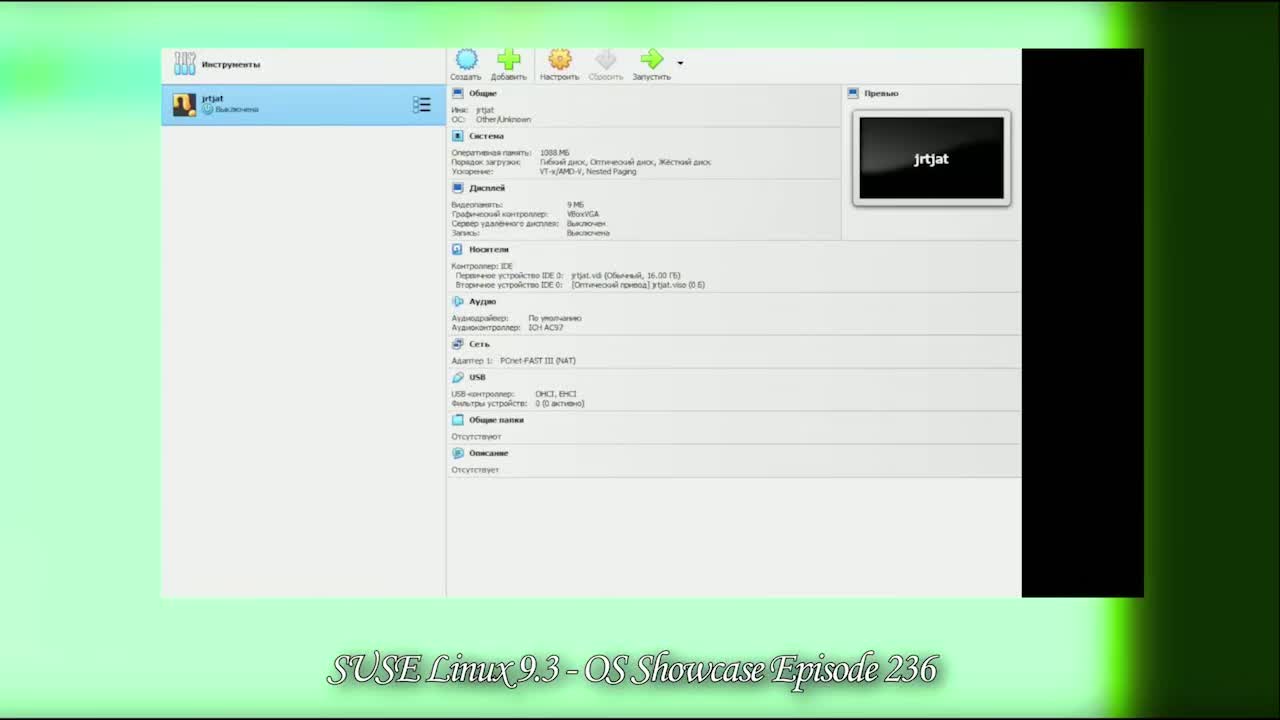Select the Инструменты label in the sidebar
This screenshot has width=1280, height=720.
coord(231,64)
